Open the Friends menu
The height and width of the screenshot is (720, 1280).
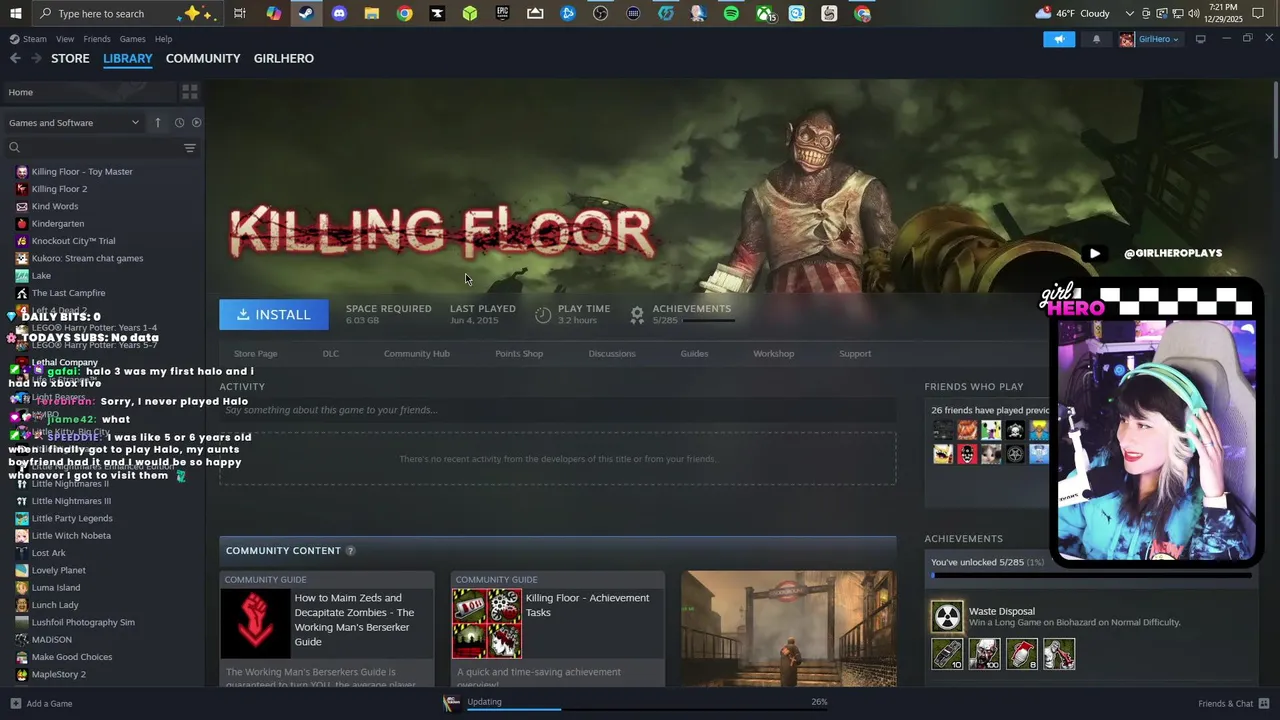click(97, 39)
